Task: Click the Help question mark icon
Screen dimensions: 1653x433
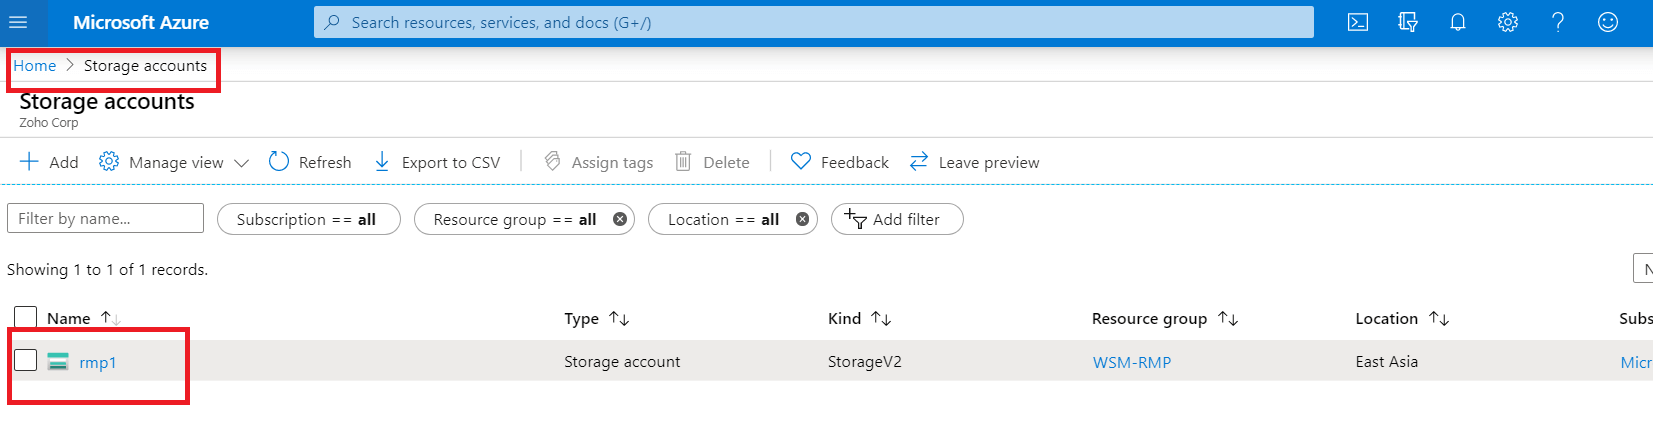Action: (1557, 22)
